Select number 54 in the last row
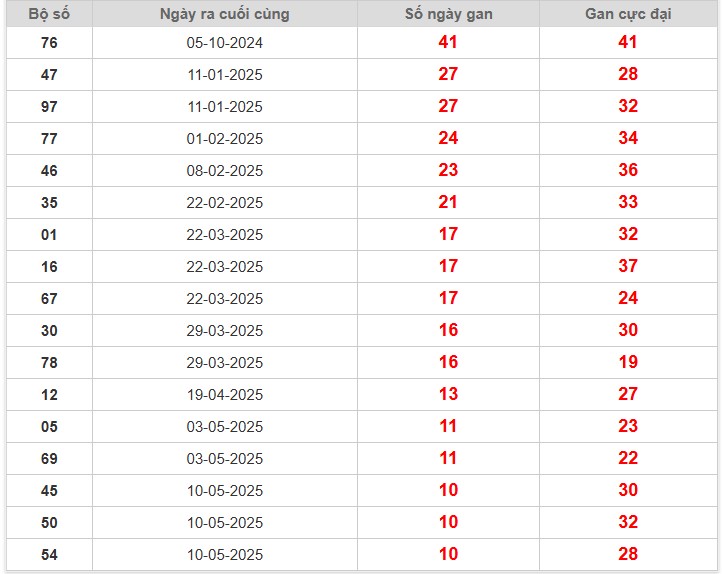Image resolution: width=722 pixels, height=574 pixels. coord(49,554)
